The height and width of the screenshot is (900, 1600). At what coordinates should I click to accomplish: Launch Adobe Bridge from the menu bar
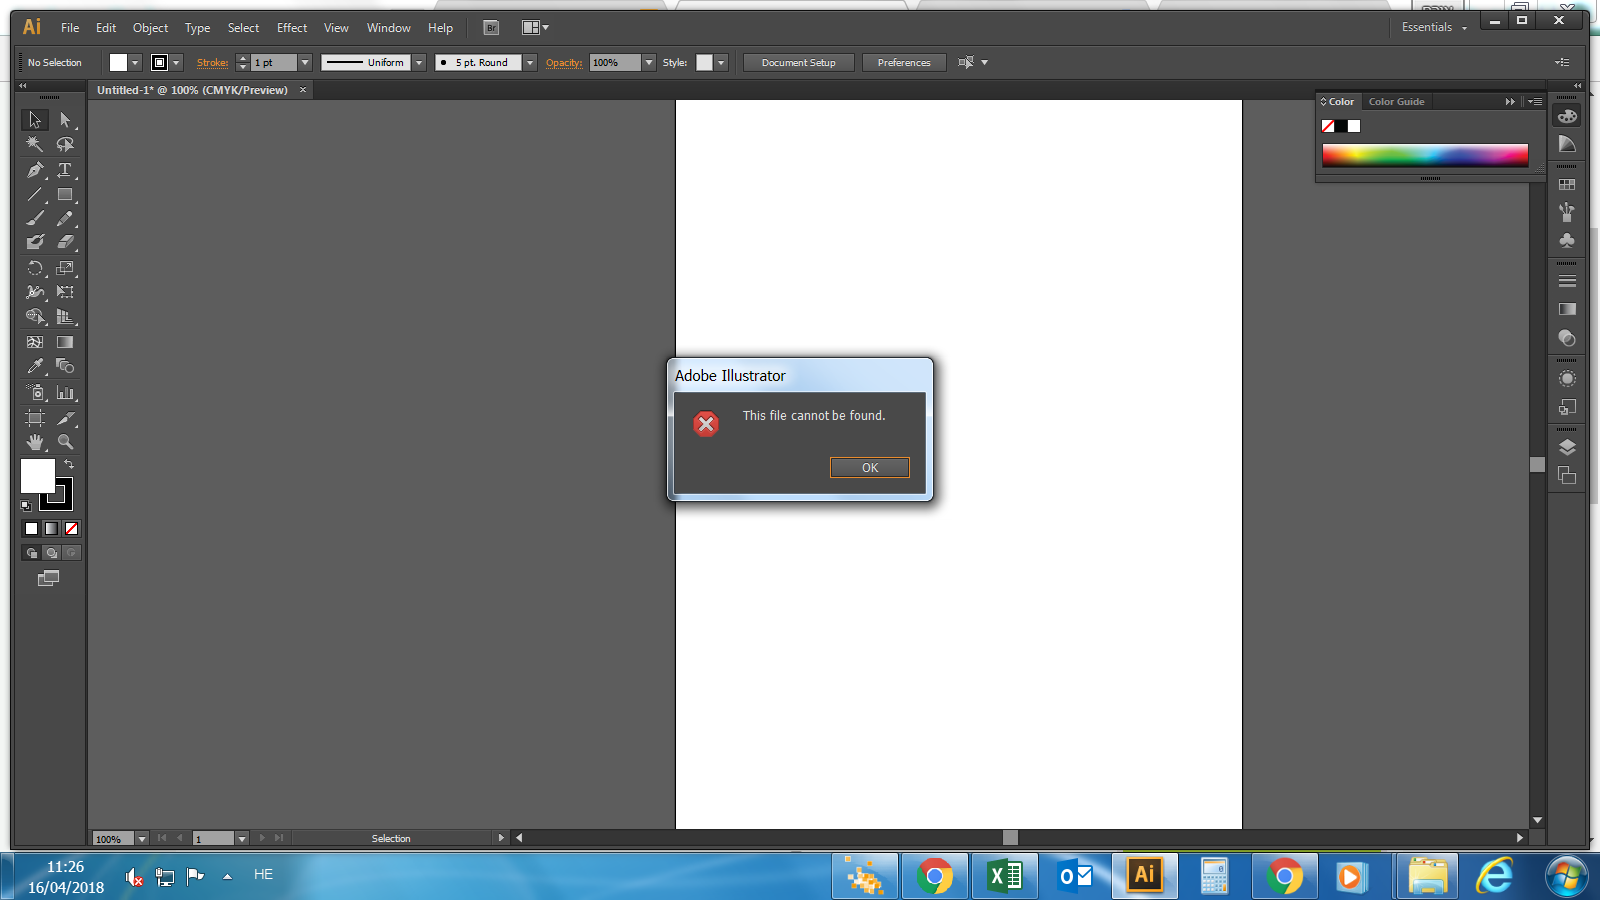tap(491, 28)
